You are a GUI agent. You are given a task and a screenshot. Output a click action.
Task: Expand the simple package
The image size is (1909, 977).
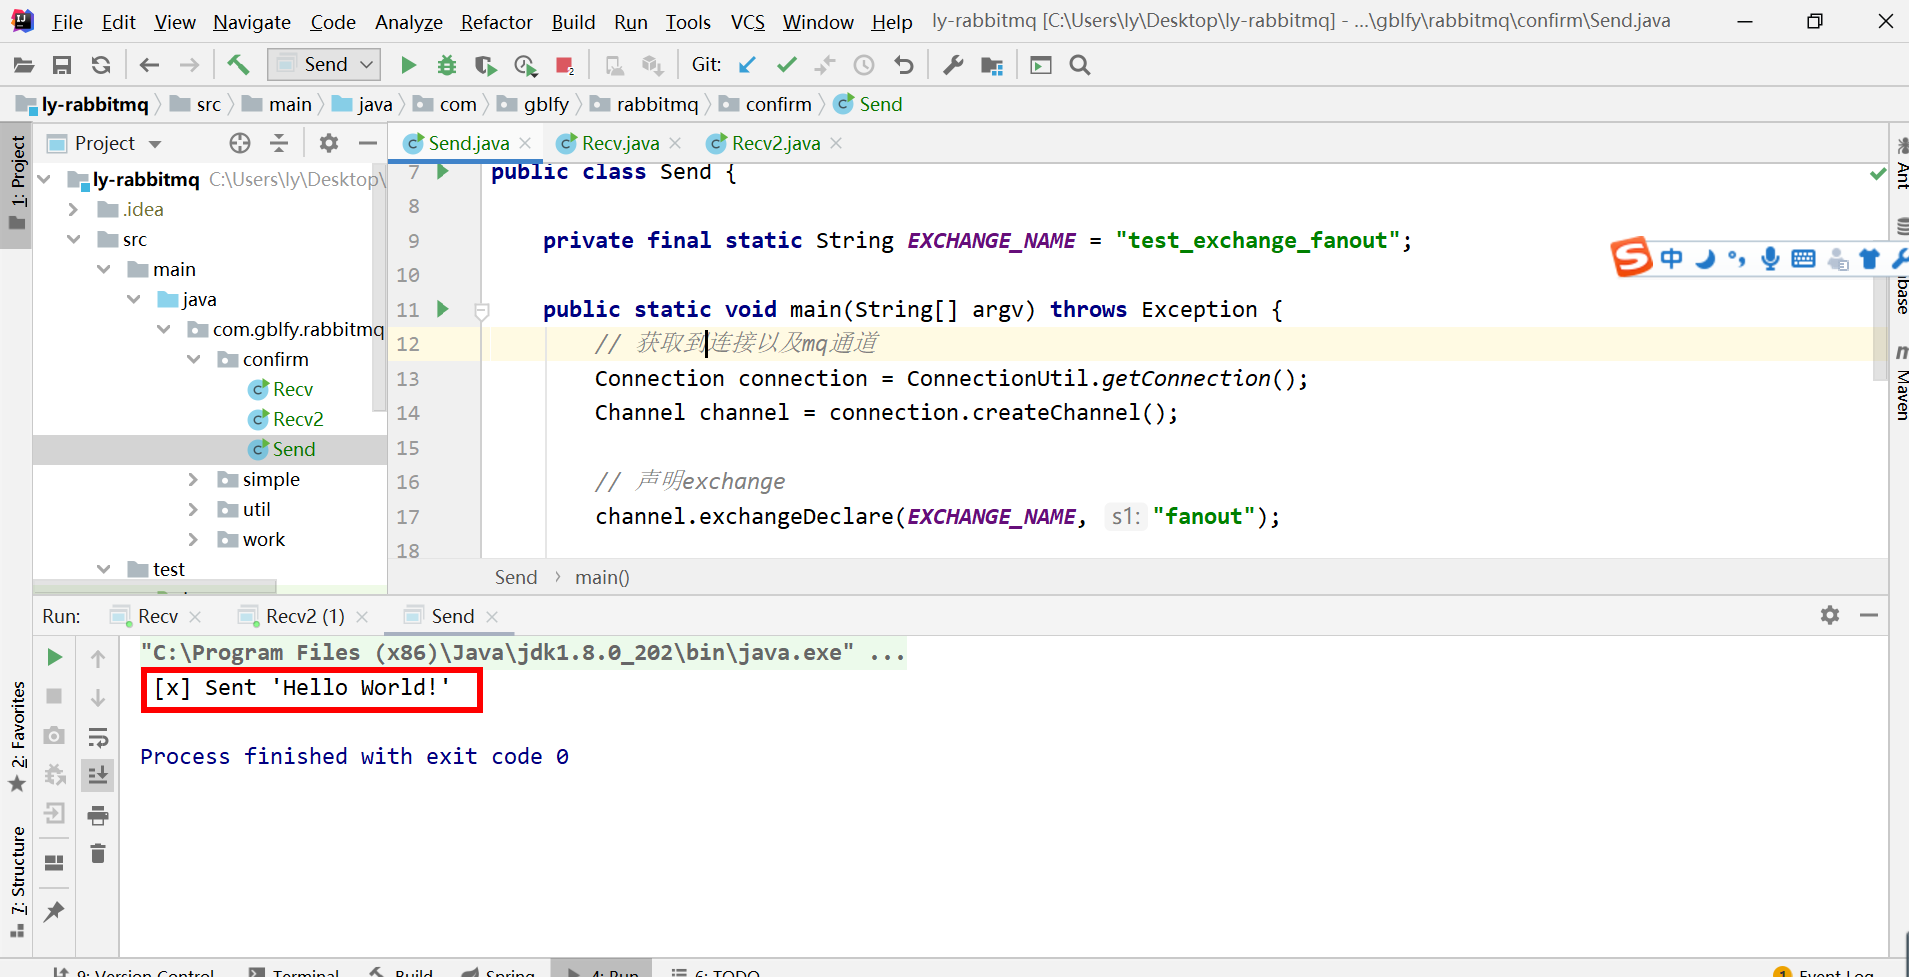tap(193, 479)
